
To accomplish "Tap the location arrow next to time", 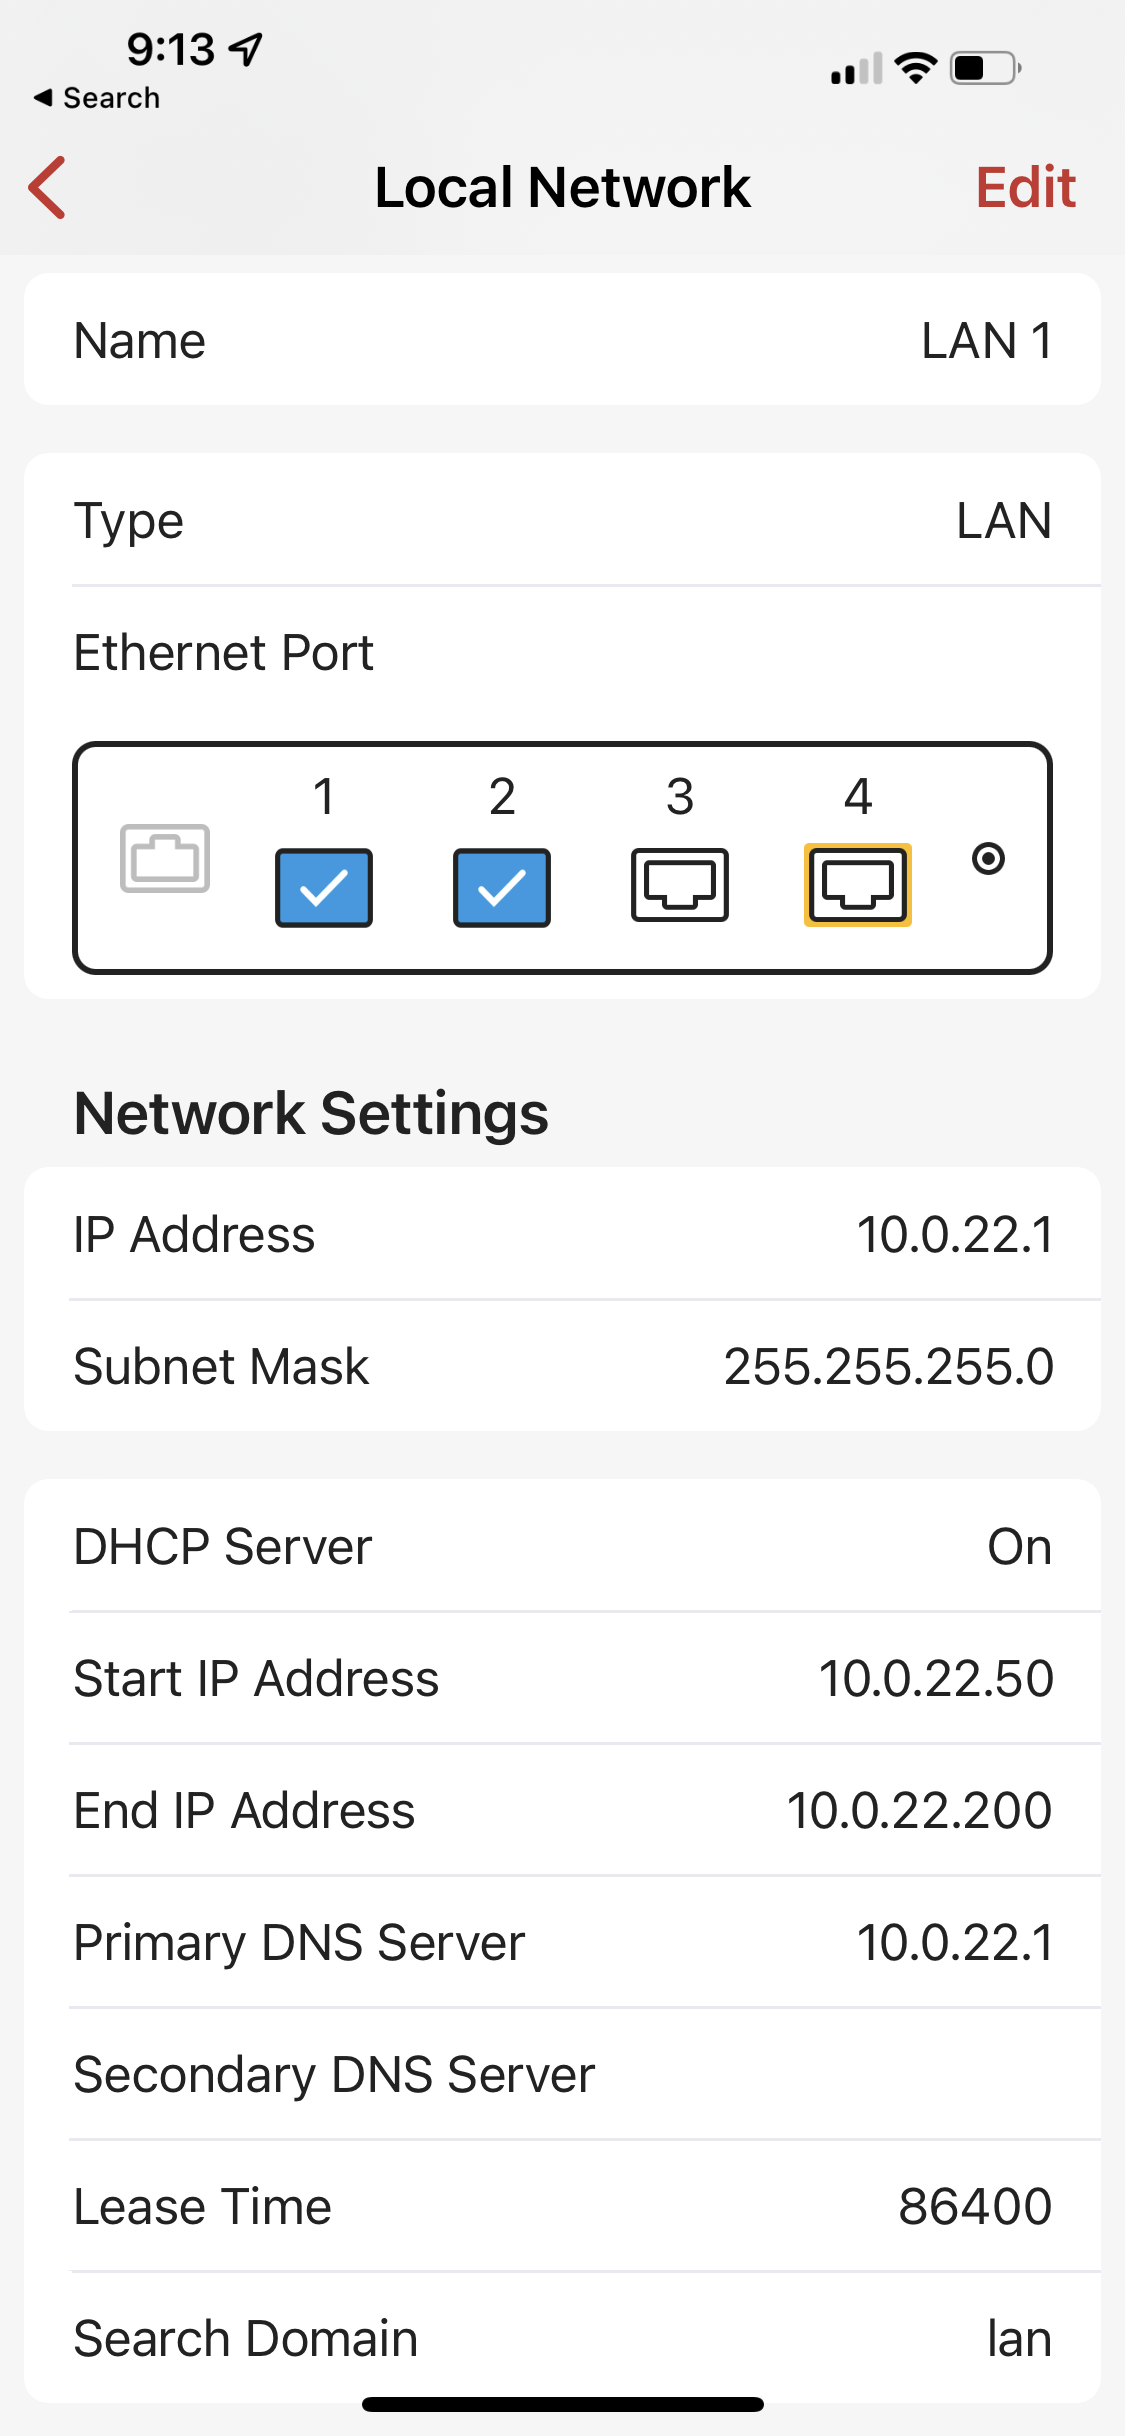I will click(246, 48).
